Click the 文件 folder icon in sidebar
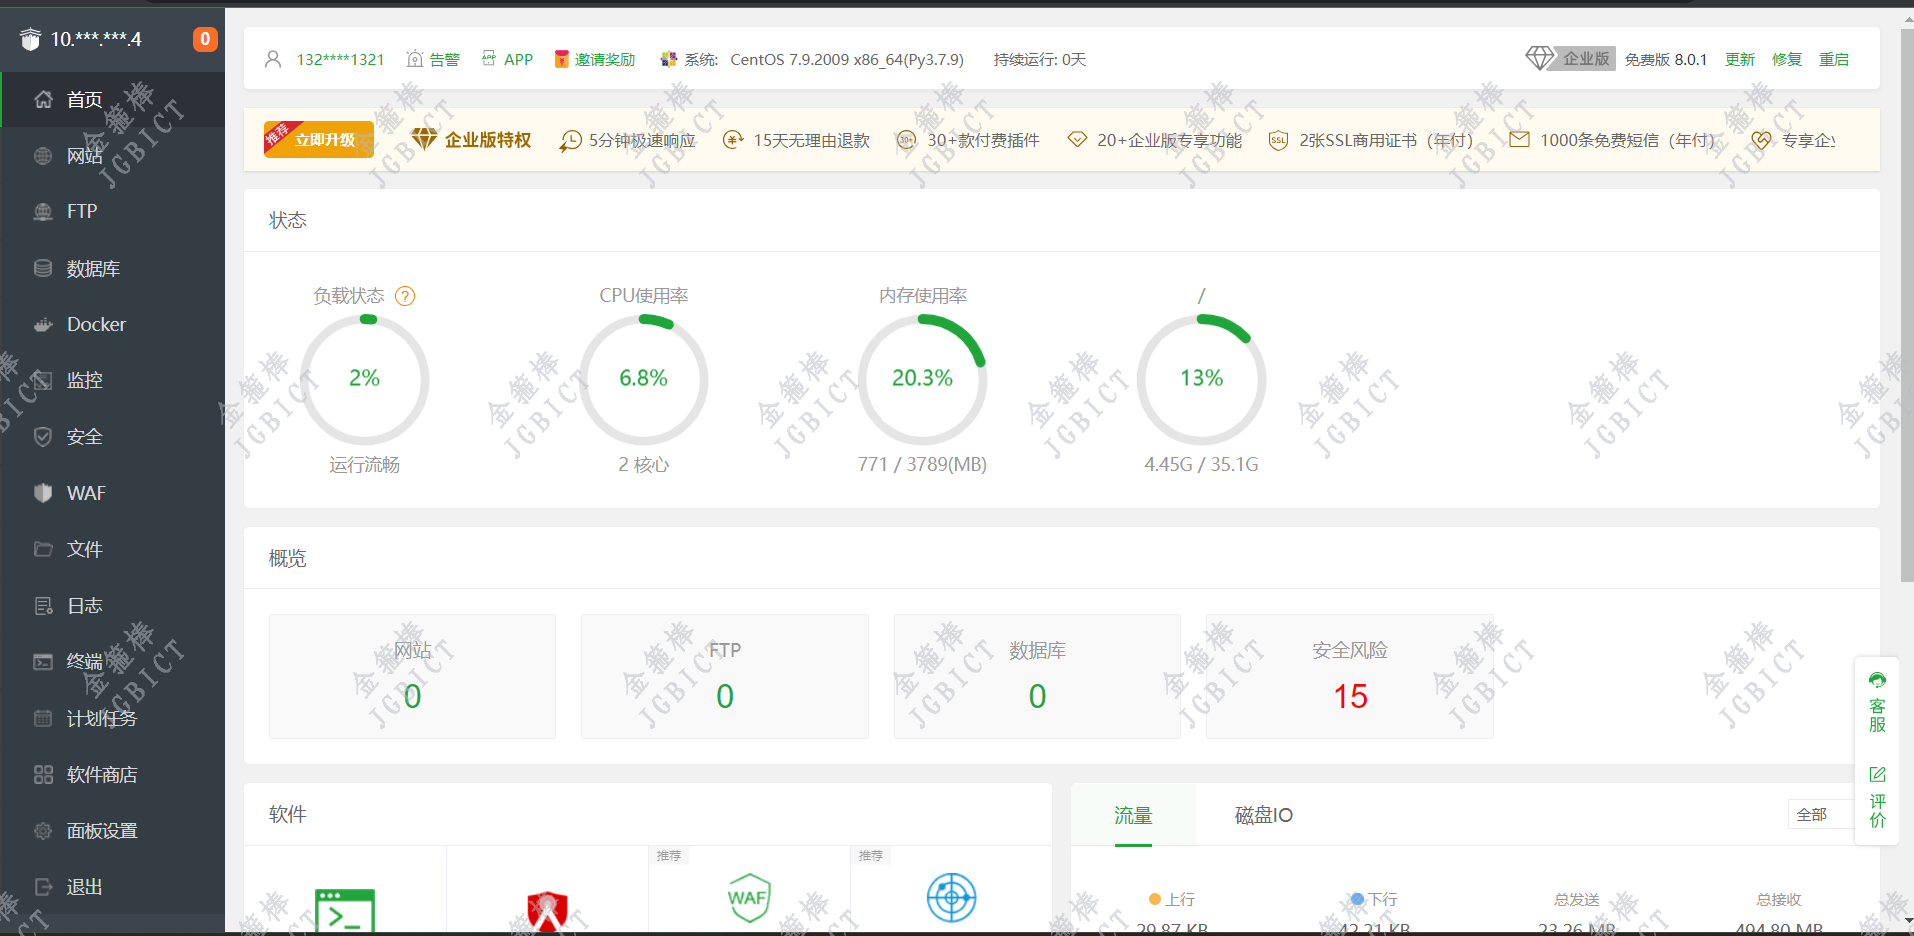The width and height of the screenshot is (1914, 936). click(43, 549)
